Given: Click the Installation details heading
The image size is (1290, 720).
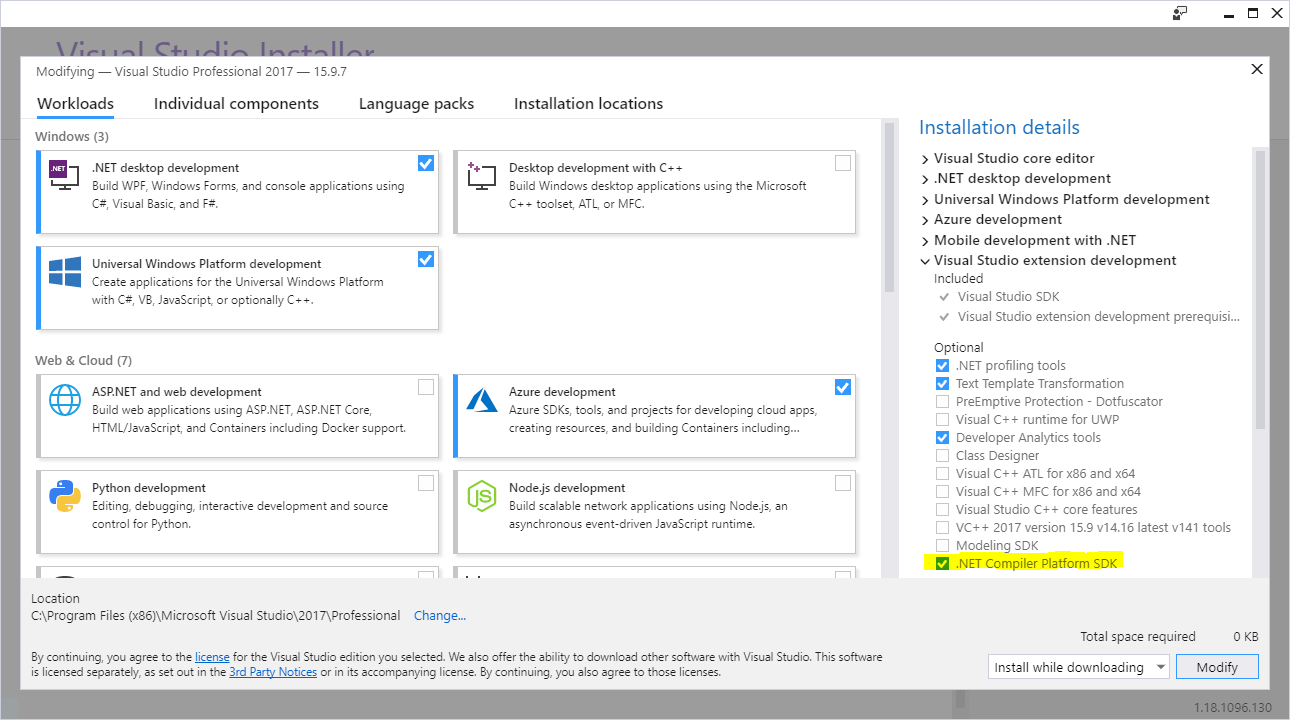Looking at the screenshot, I should (x=999, y=127).
